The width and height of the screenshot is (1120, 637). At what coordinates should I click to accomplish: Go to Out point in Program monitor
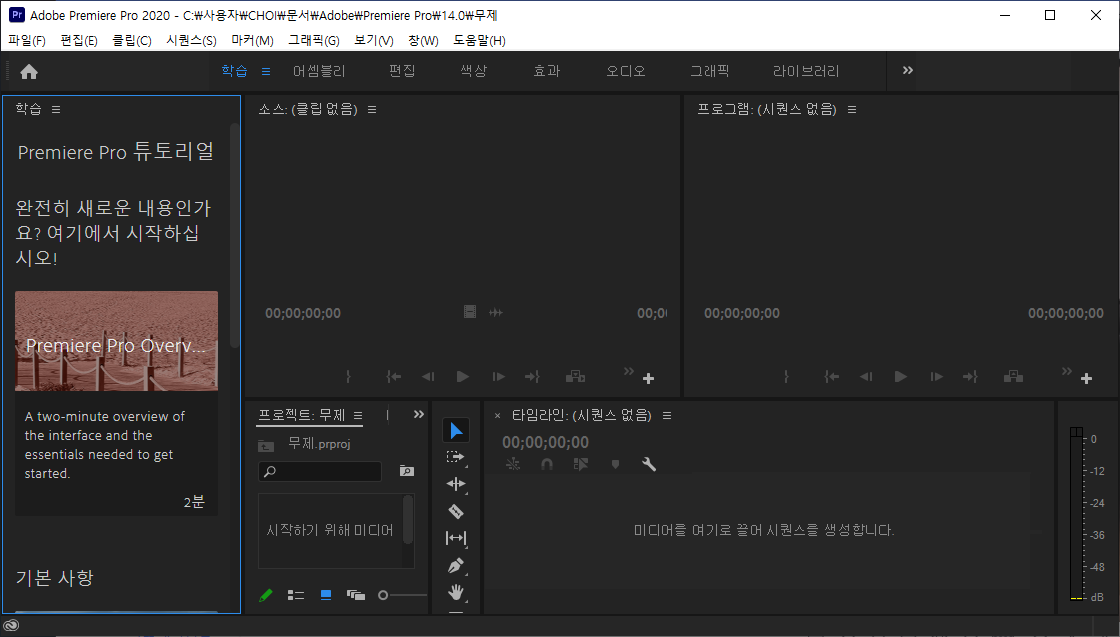coord(970,376)
